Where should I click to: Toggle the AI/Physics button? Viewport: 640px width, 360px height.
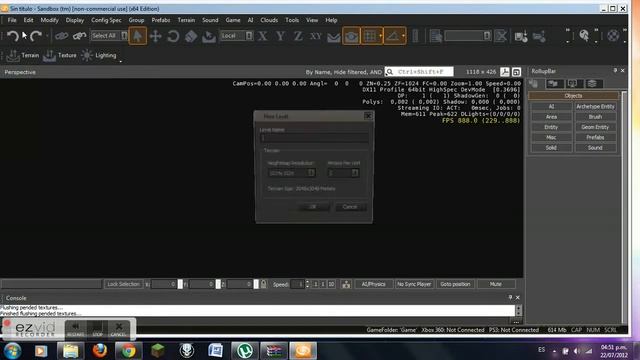click(x=373, y=284)
